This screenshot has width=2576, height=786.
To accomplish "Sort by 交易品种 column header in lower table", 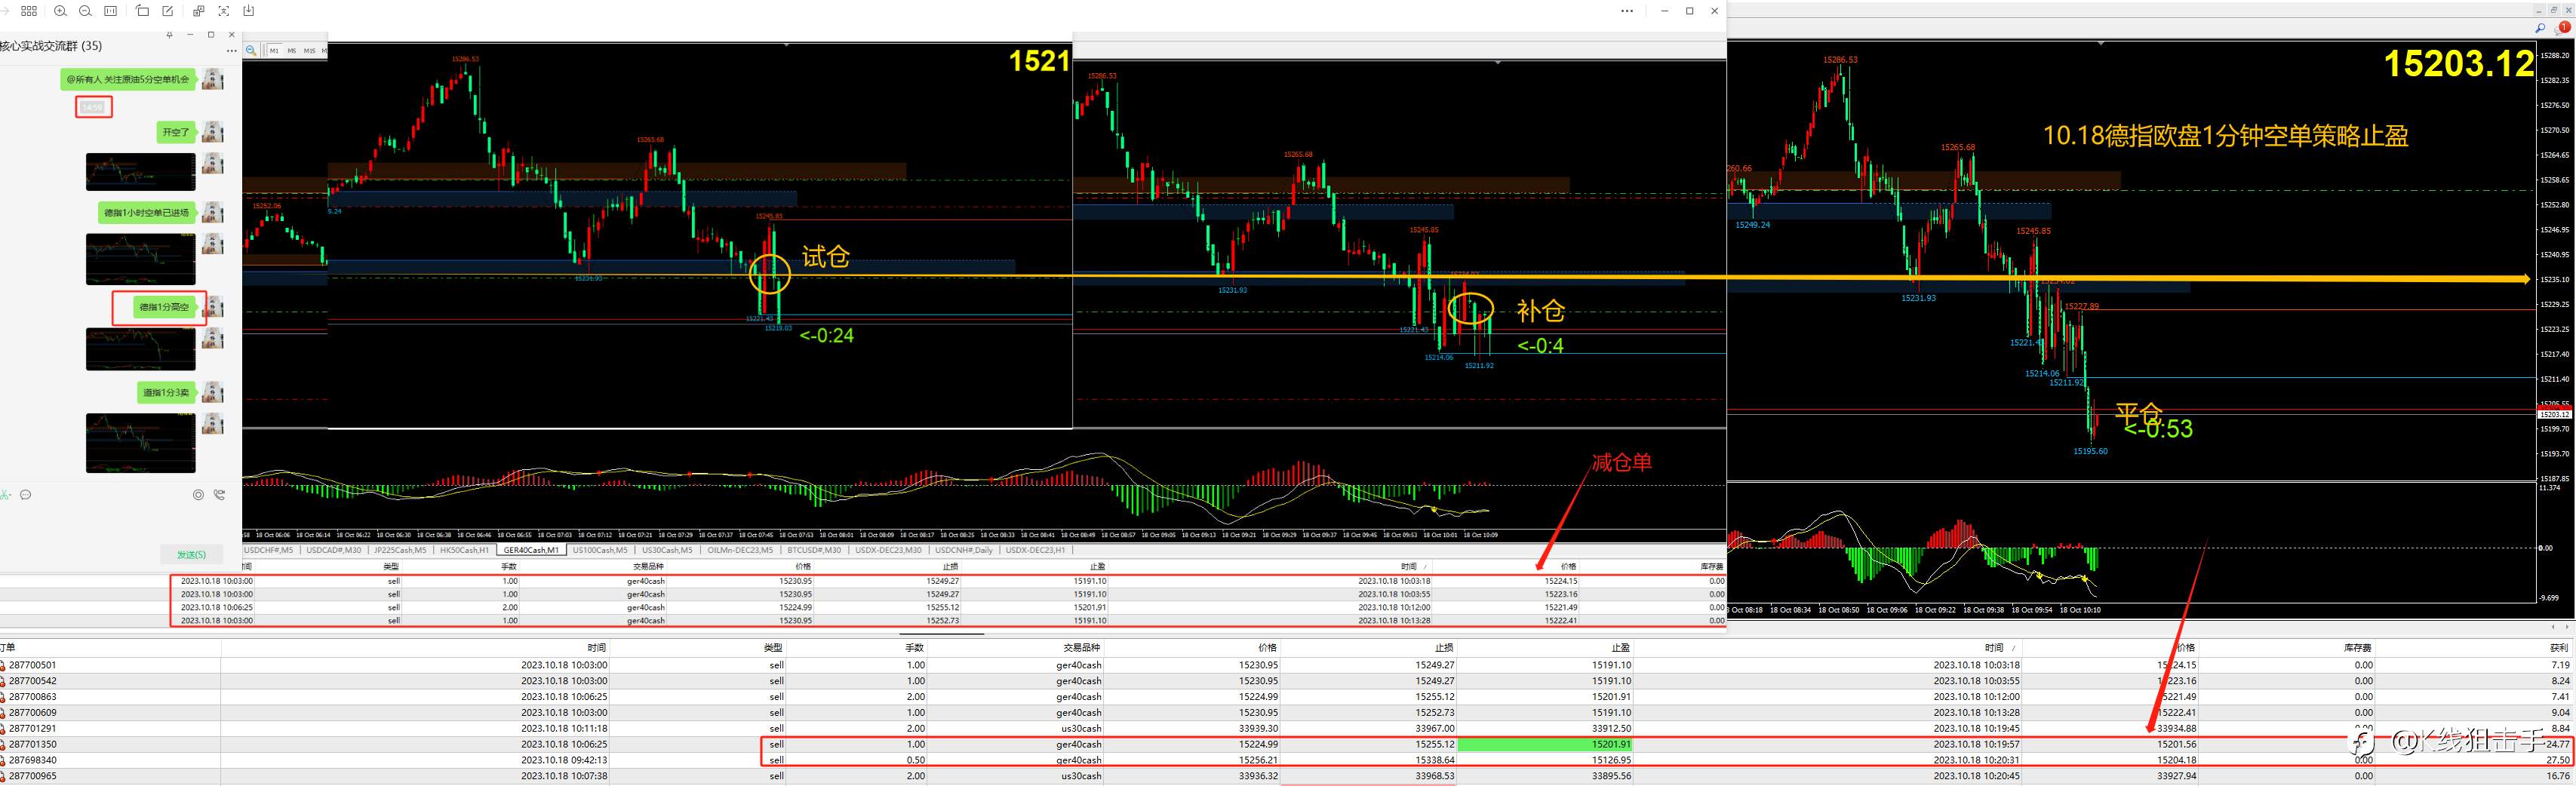I will pyautogui.click(x=1082, y=647).
